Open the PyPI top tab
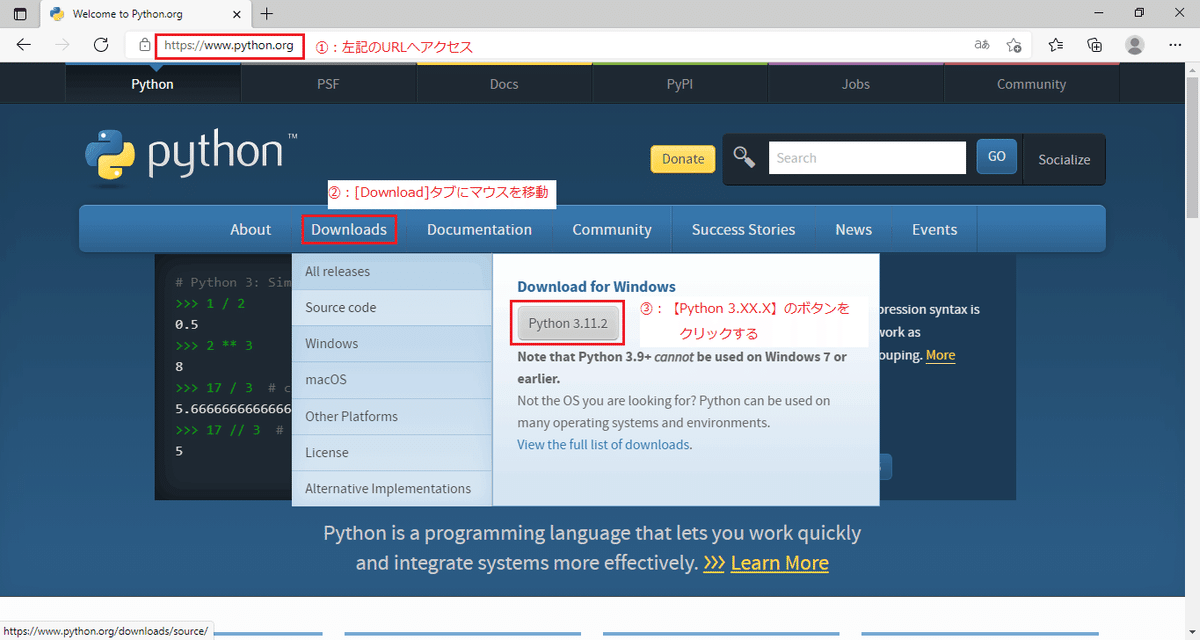Viewport: 1200px width, 640px height. (680, 84)
